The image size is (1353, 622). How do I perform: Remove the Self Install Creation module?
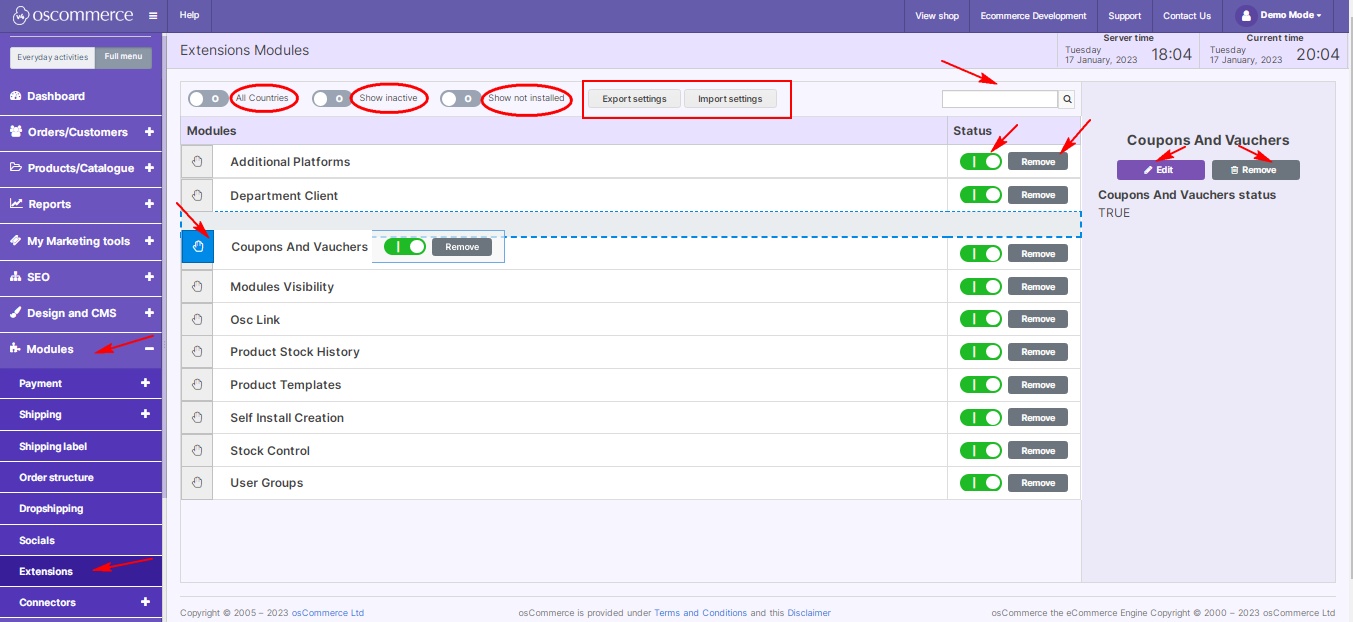1038,418
